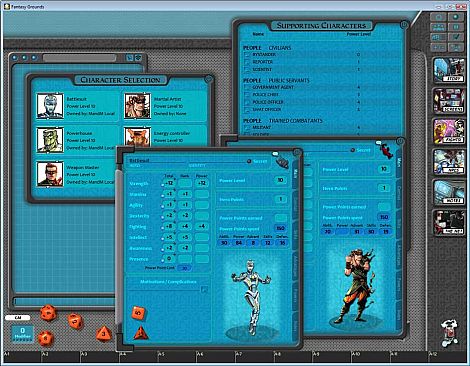Screen dimensions: 470x366
Task: Toggle the Secret option on the Martial Artist sheet
Action: (352, 150)
